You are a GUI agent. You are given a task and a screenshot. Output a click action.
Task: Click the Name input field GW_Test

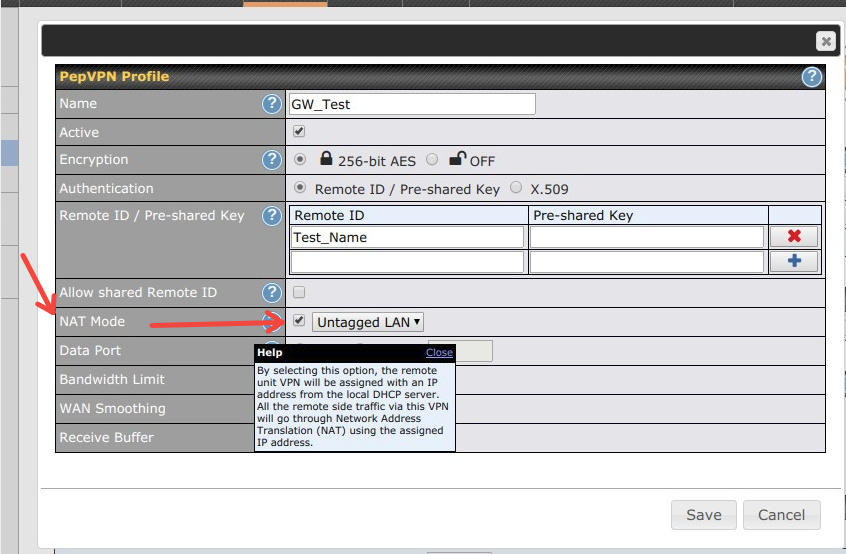[412, 104]
